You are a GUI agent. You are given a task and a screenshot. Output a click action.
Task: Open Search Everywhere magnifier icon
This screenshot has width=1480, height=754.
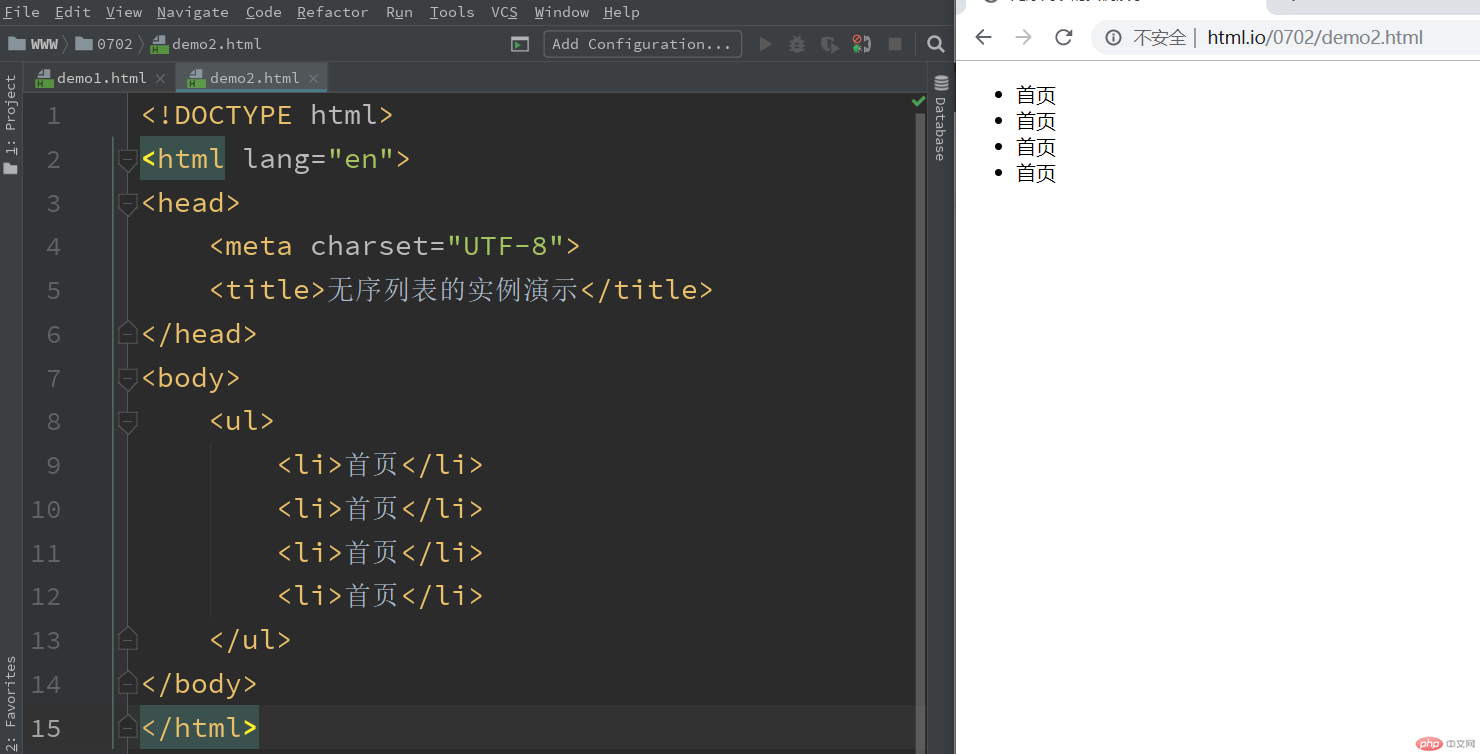[935, 44]
